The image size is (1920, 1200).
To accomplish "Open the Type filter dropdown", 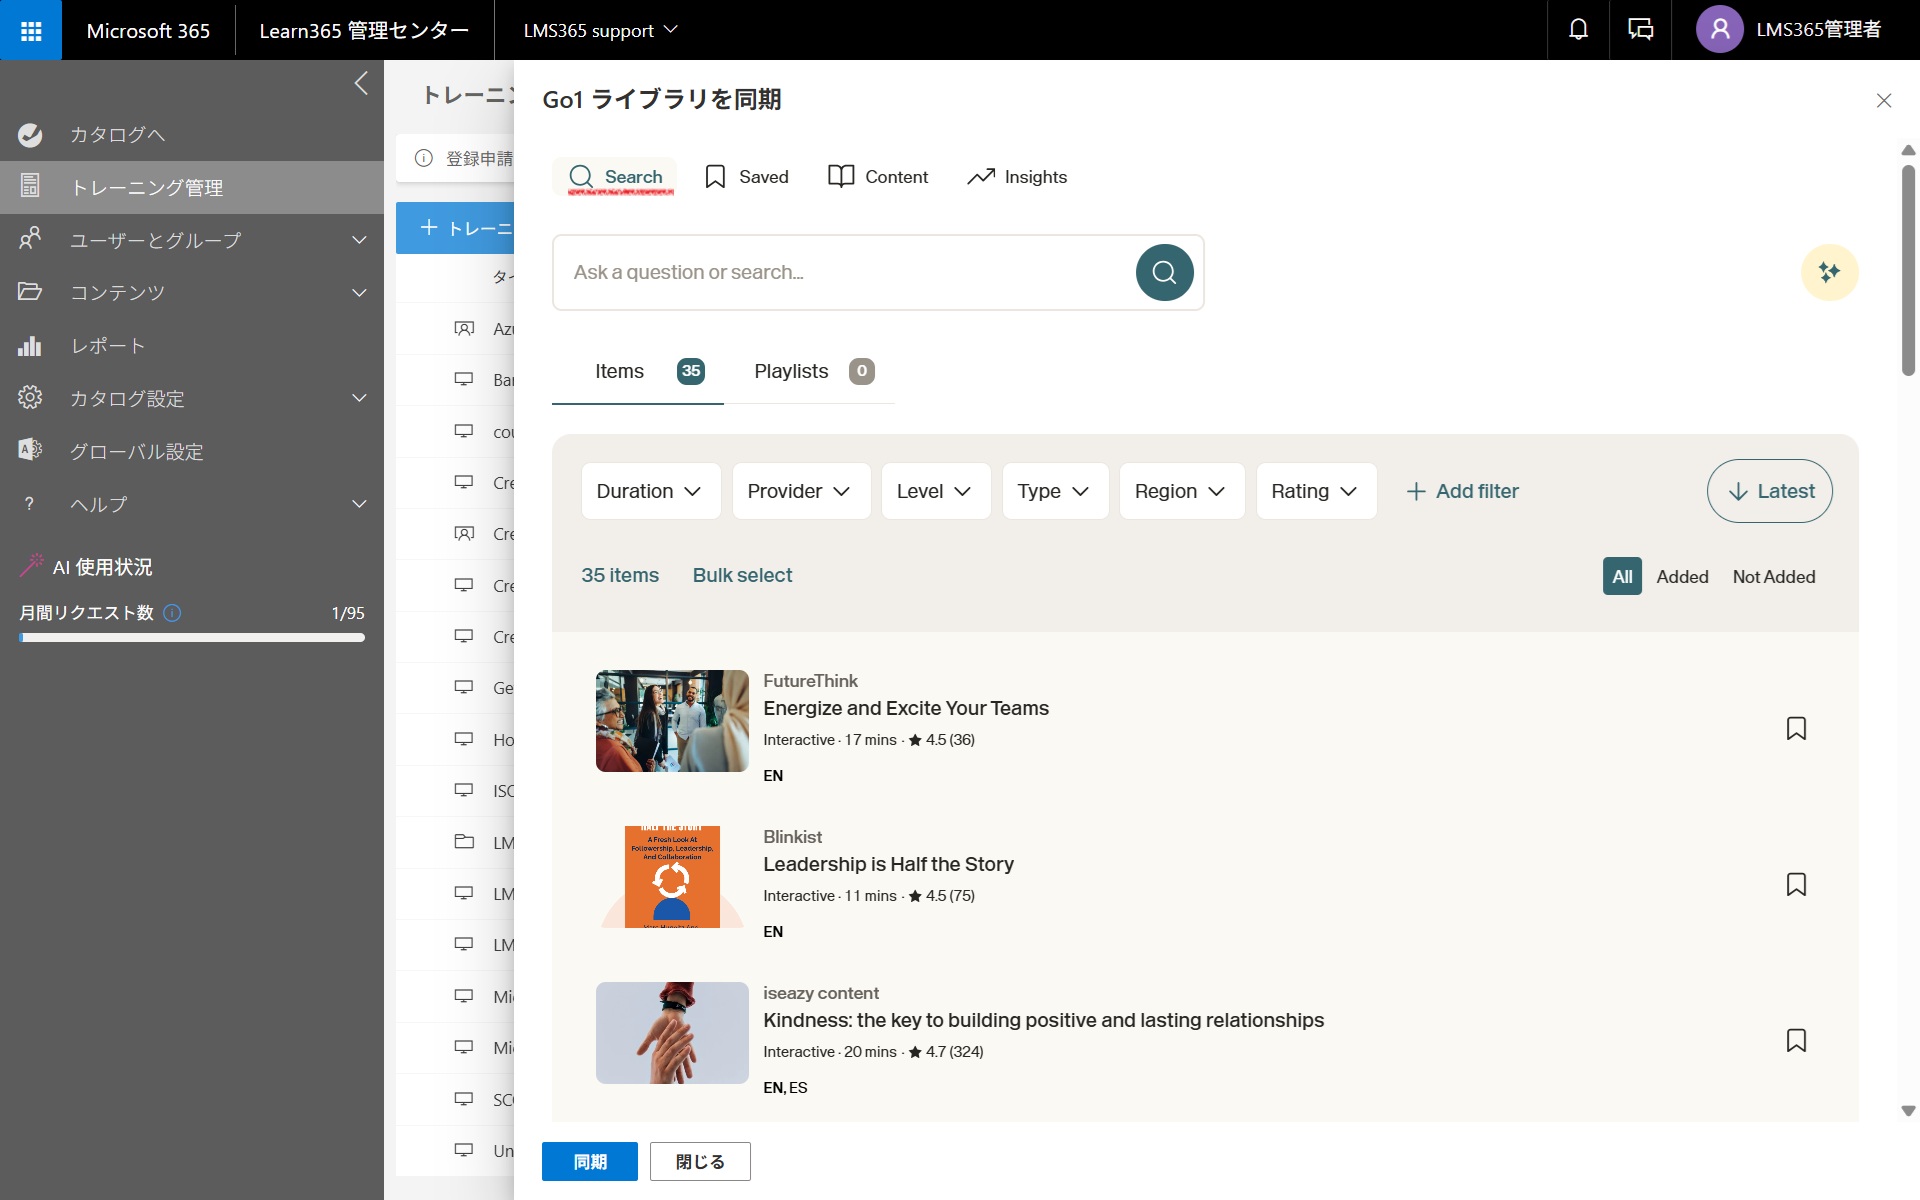I will click(x=1055, y=491).
